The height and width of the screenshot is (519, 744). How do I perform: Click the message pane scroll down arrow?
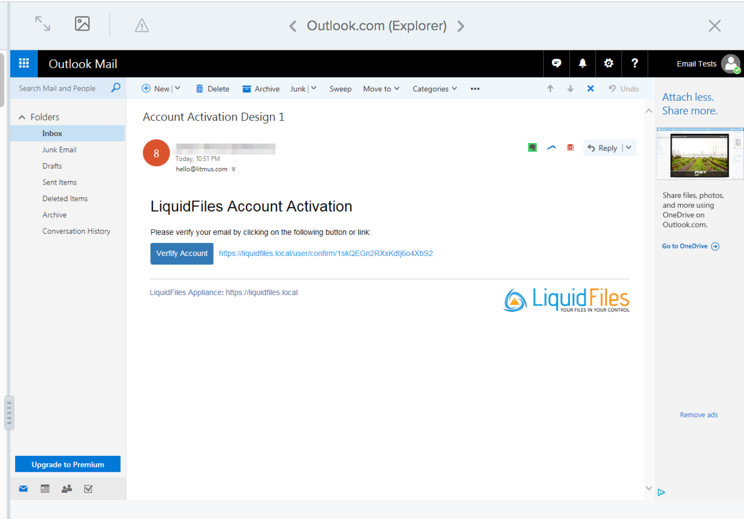[x=649, y=488]
